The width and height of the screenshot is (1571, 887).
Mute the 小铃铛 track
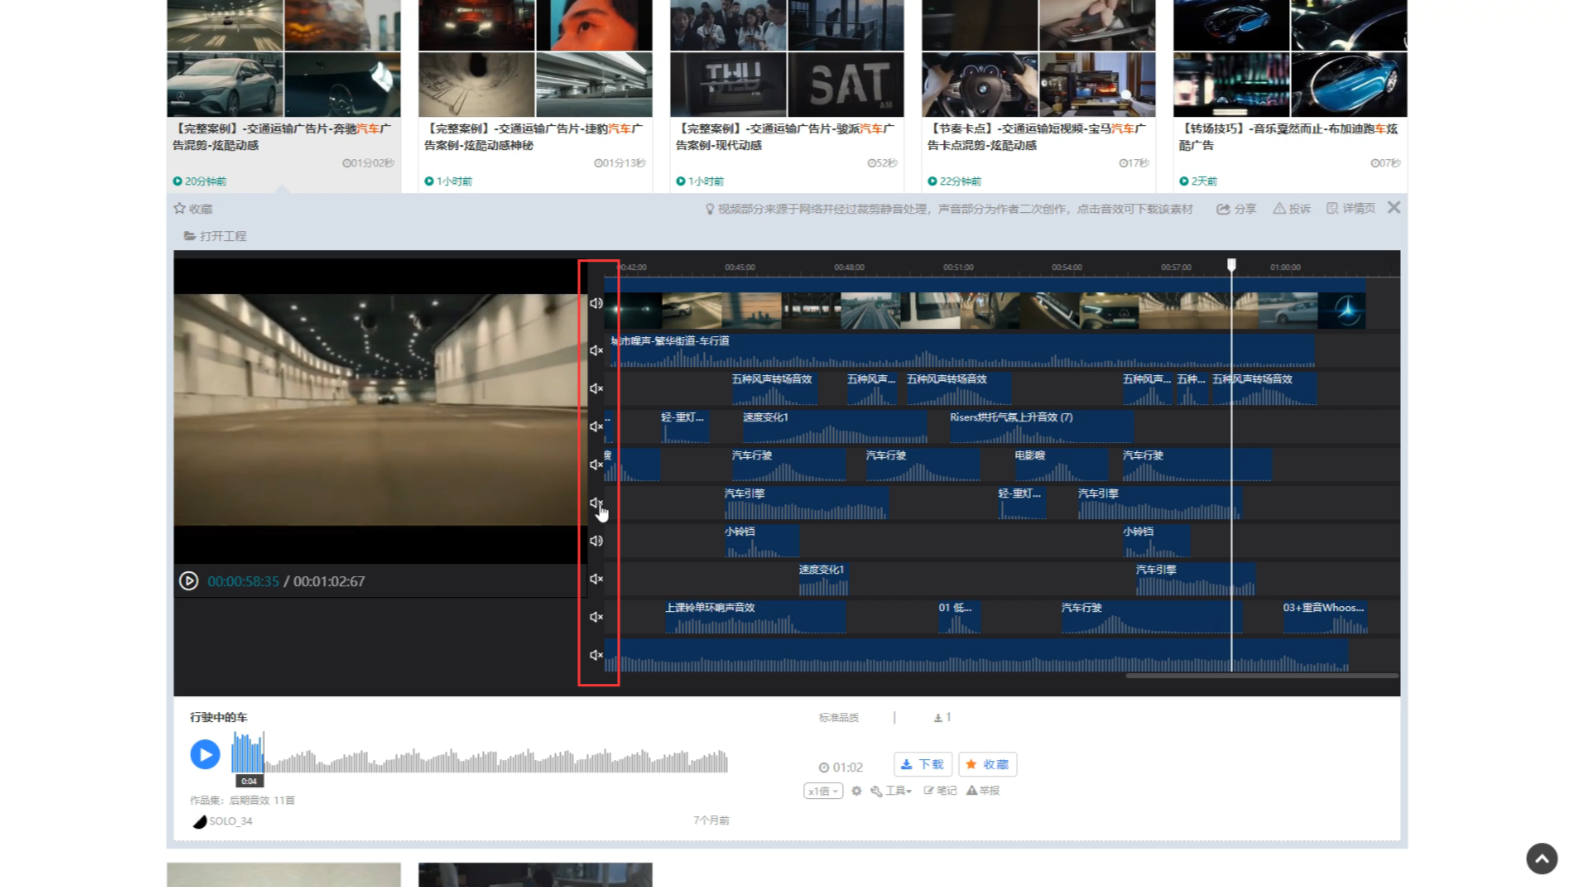596,541
